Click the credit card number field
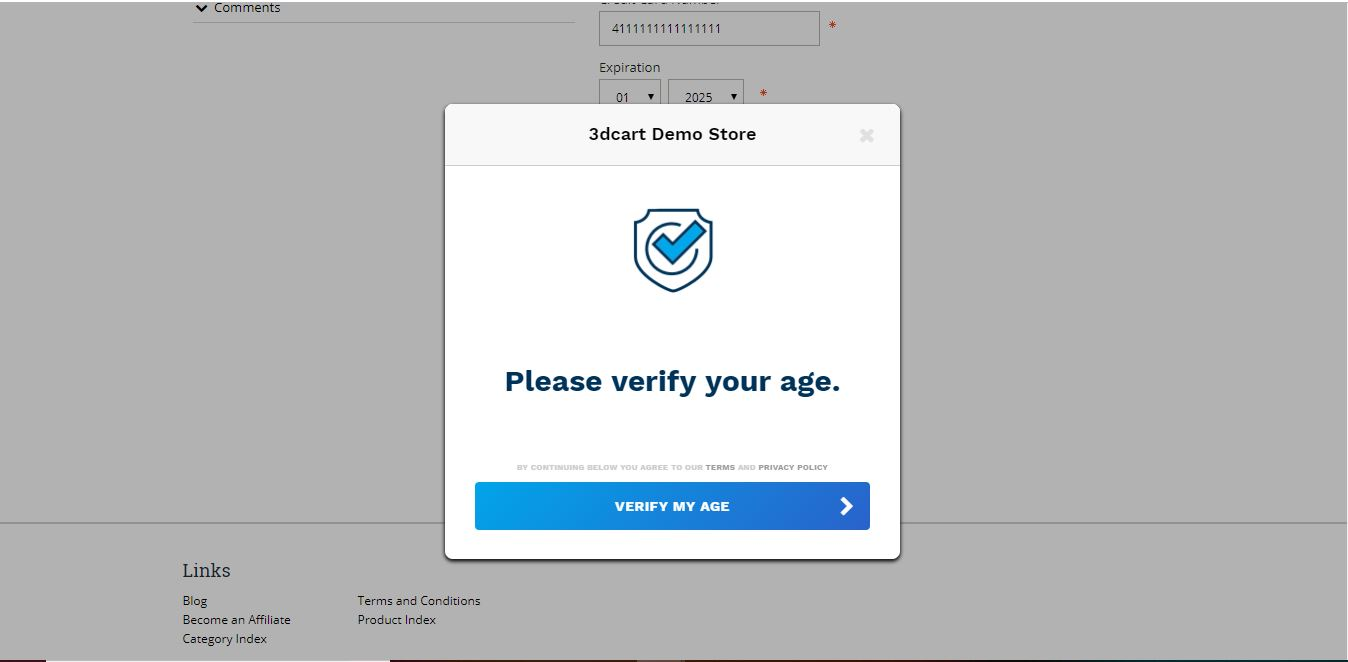 pyautogui.click(x=709, y=28)
